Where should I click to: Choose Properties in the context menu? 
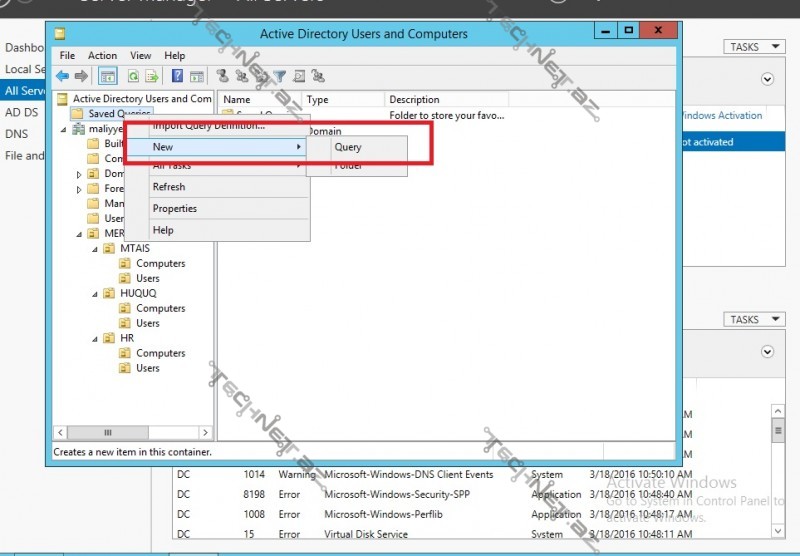point(217,209)
